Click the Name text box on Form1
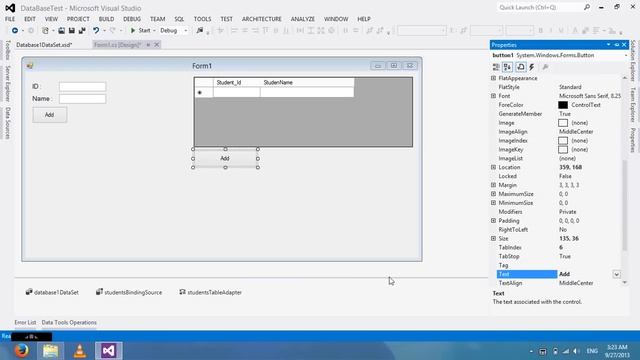 (x=82, y=99)
